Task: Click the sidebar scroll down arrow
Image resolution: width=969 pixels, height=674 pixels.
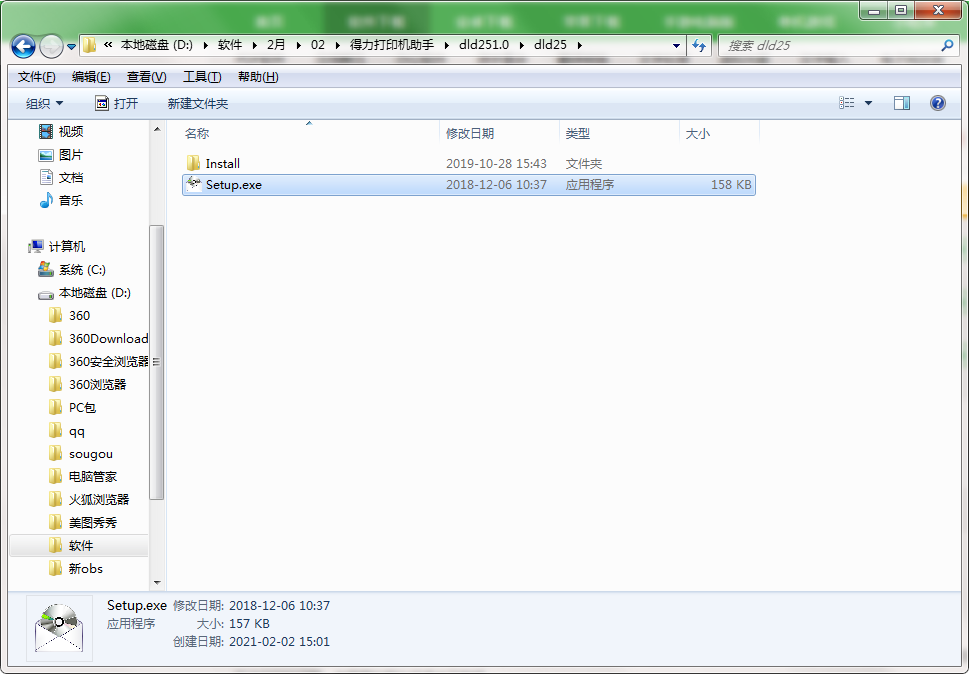Action: pyautogui.click(x=157, y=582)
